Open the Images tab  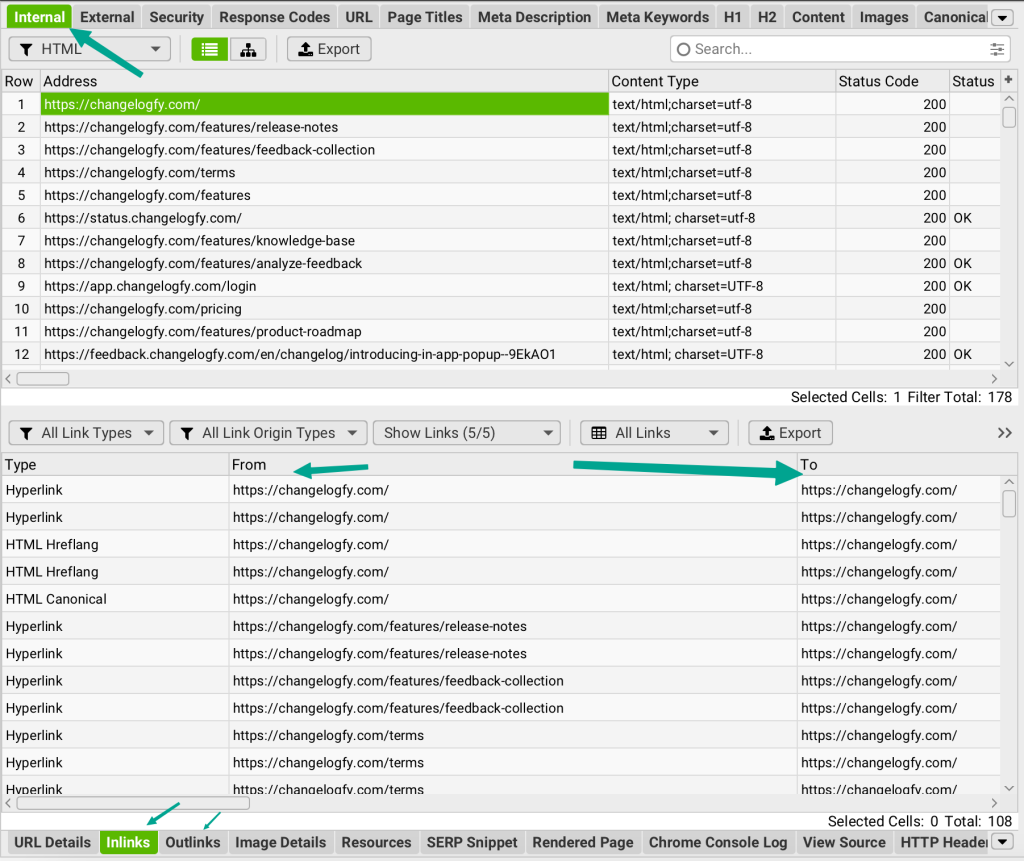(884, 17)
